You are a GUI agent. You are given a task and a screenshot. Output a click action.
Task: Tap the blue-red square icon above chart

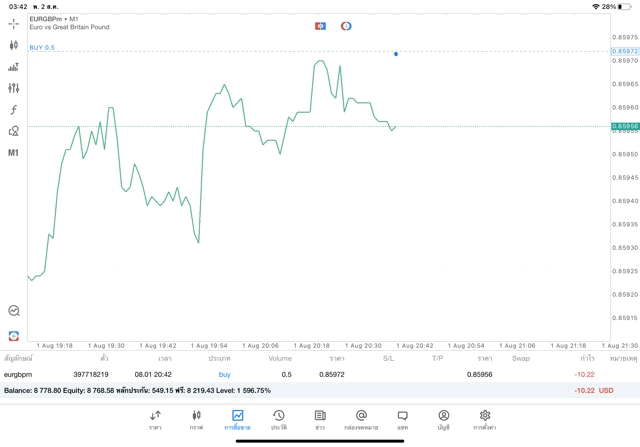point(320,26)
